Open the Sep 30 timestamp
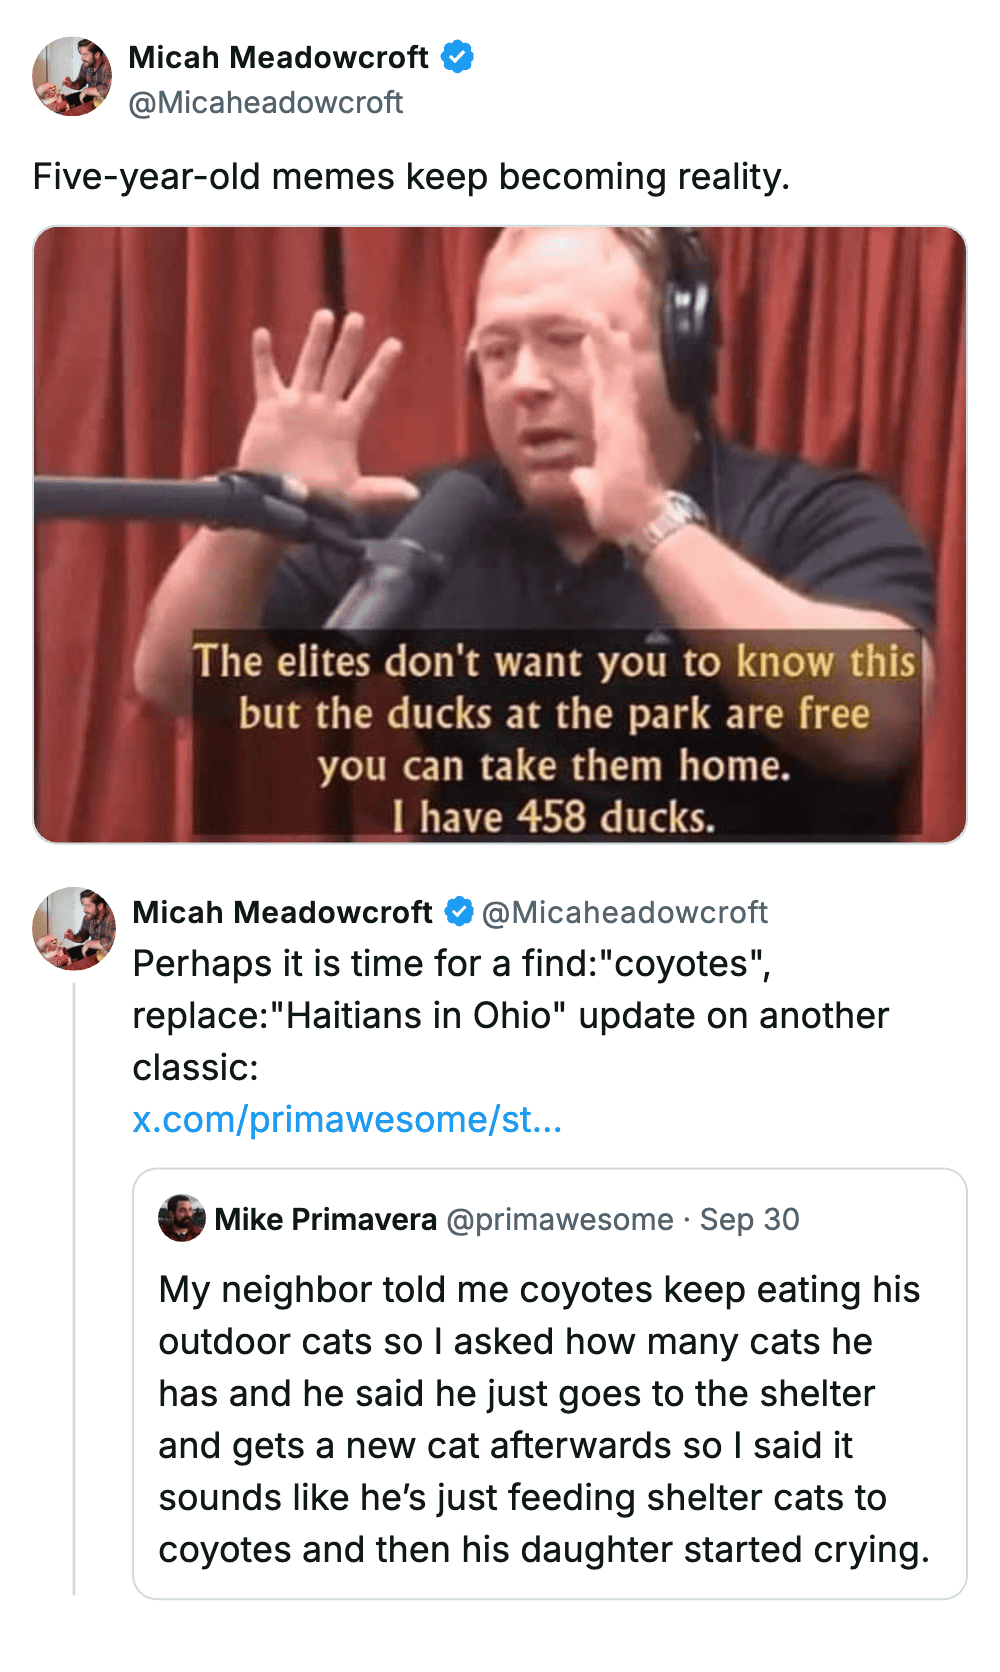Viewport: 1000px width, 1672px height. tap(749, 1219)
